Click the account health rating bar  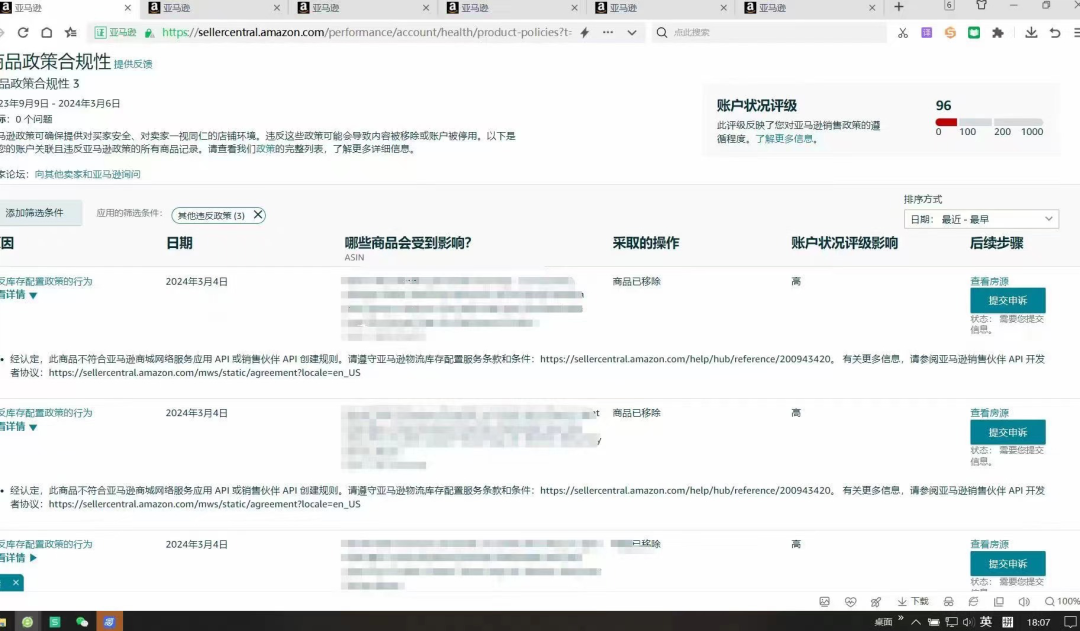(990, 122)
